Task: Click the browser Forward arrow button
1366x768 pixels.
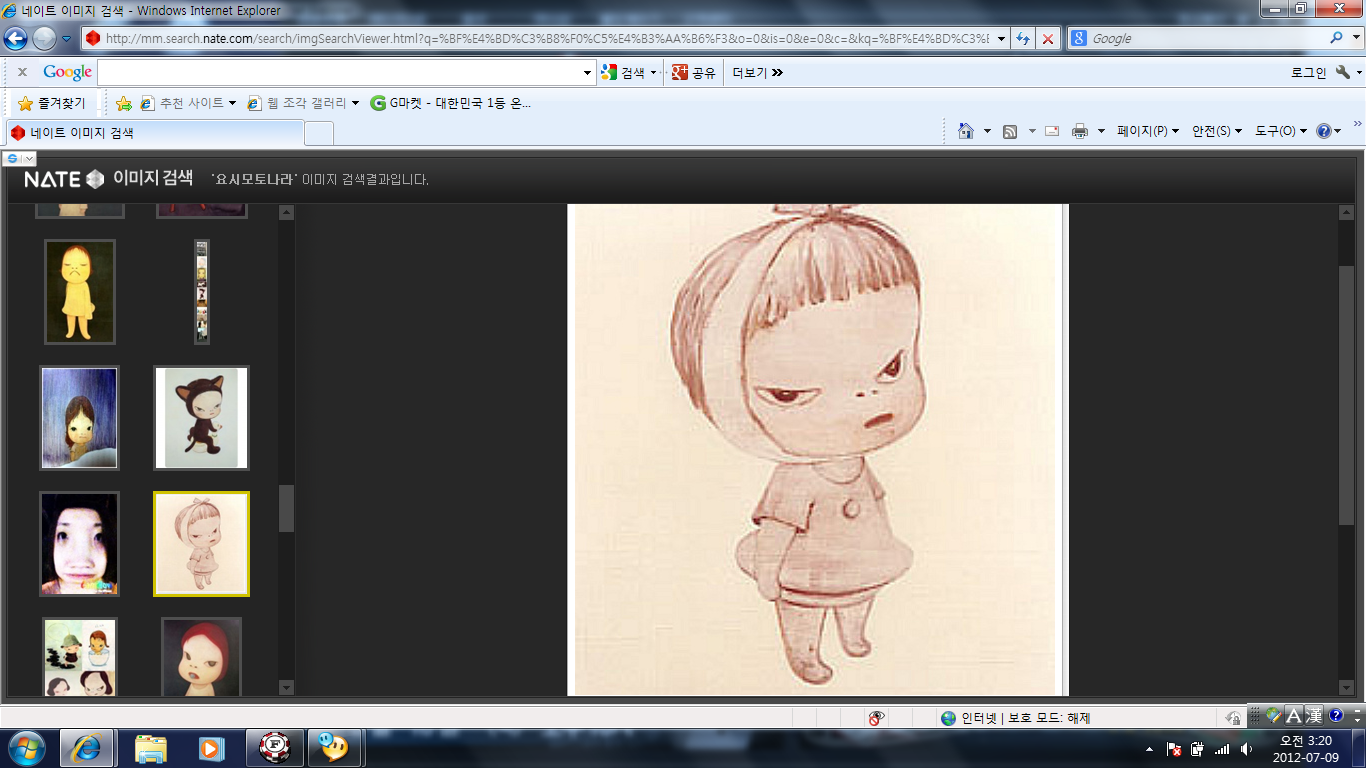Action: (44, 38)
